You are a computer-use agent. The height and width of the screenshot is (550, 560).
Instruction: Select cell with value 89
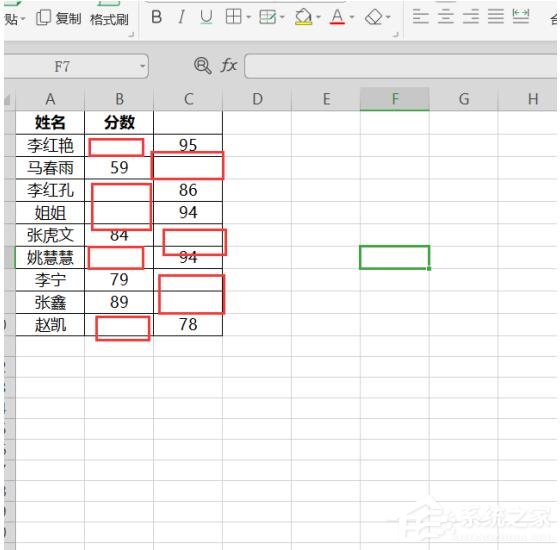[119, 302]
